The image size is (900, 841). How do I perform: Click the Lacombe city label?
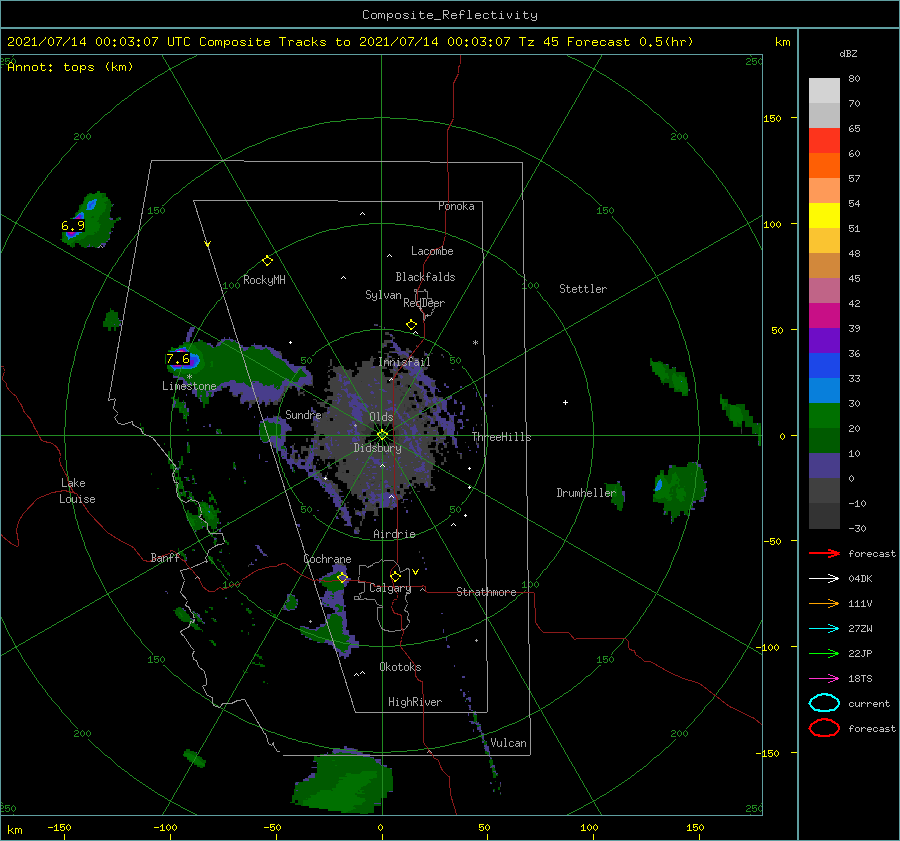[x=432, y=251]
